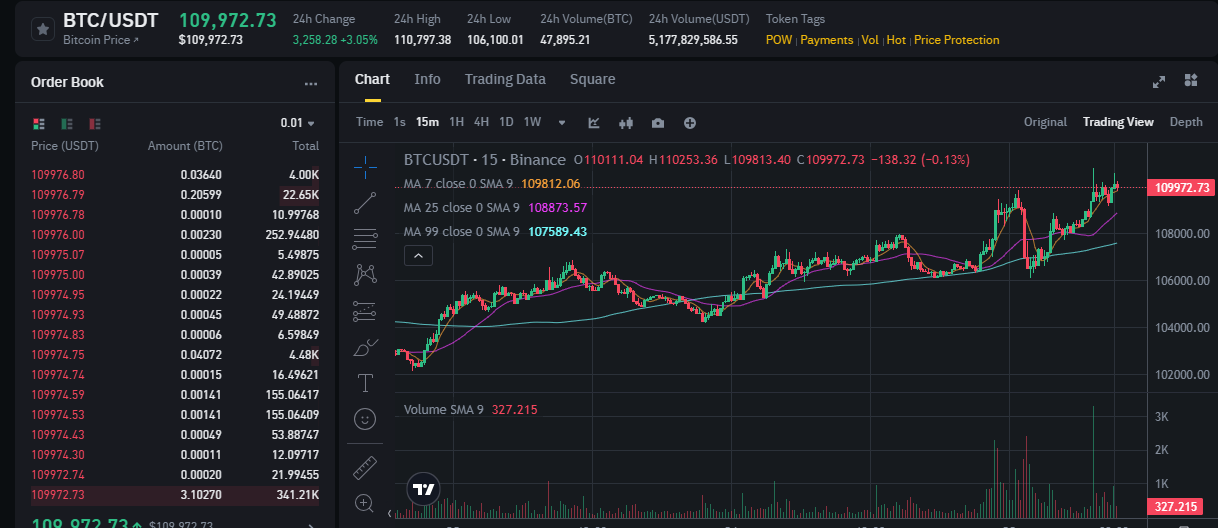Open more time intervals dropdown arrow
The image size is (1218, 528).
tap(562, 122)
